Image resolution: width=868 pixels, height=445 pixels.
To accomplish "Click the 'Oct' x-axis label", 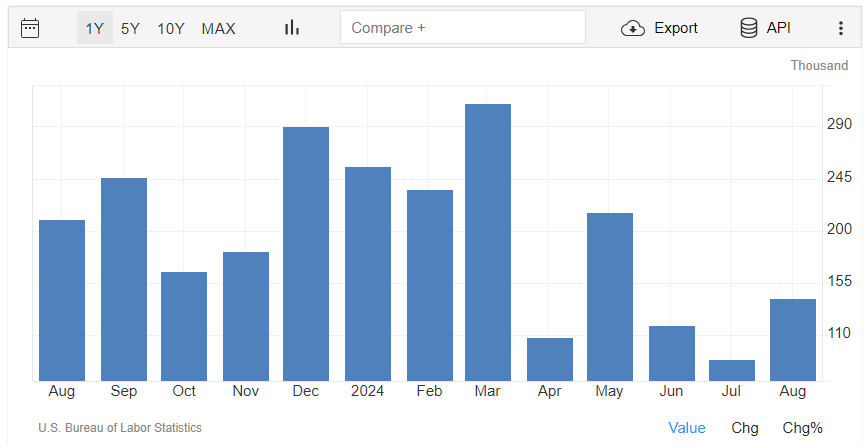I will (184, 391).
